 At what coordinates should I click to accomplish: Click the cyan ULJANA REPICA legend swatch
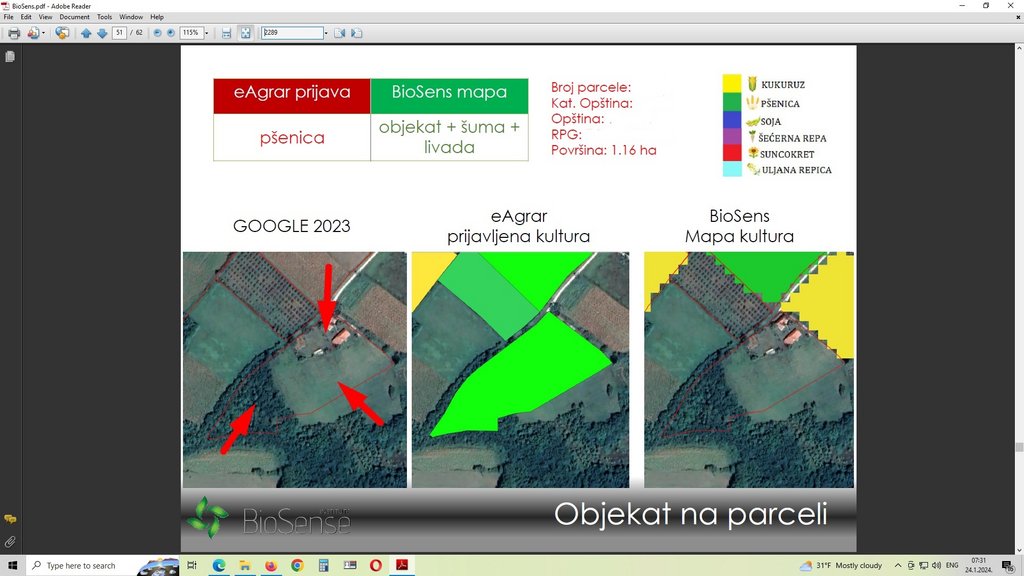point(731,169)
